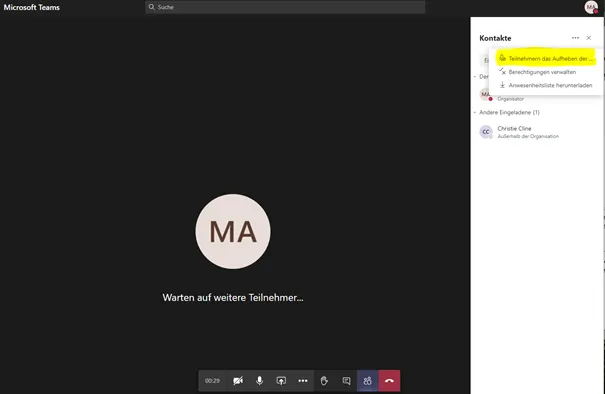Hang up the call
The image size is (605, 394).
pos(389,381)
